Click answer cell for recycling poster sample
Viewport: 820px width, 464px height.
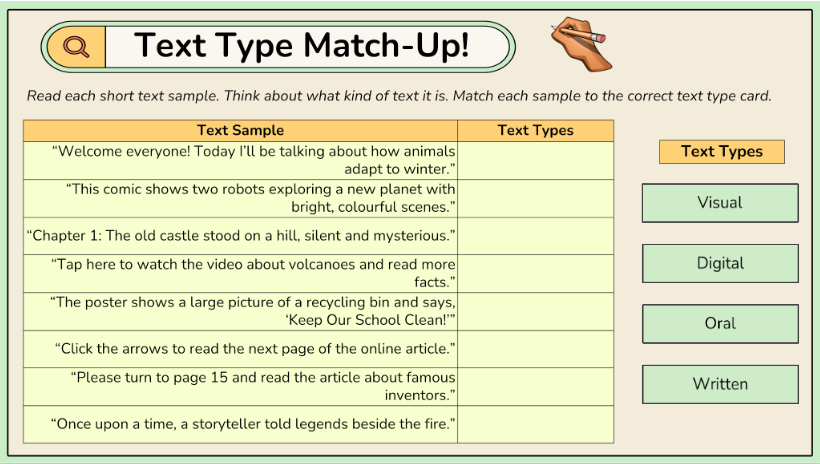click(x=535, y=311)
